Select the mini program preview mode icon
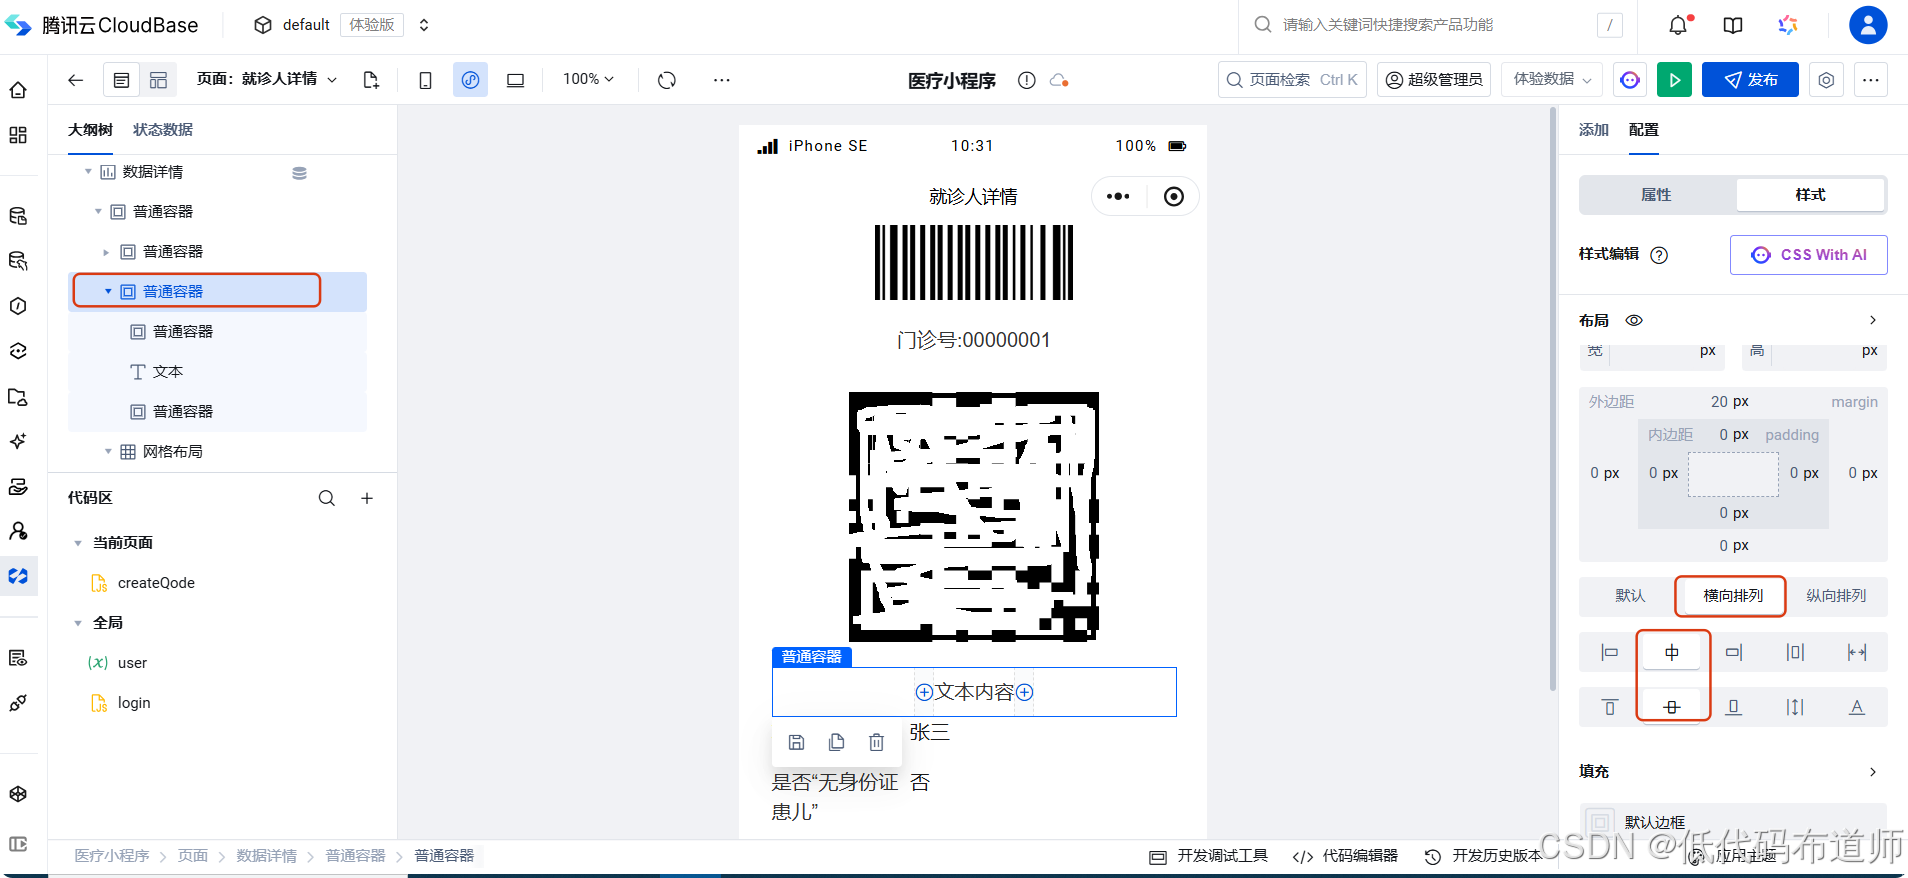This screenshot has width=1908, height=878. click(470, 80)
